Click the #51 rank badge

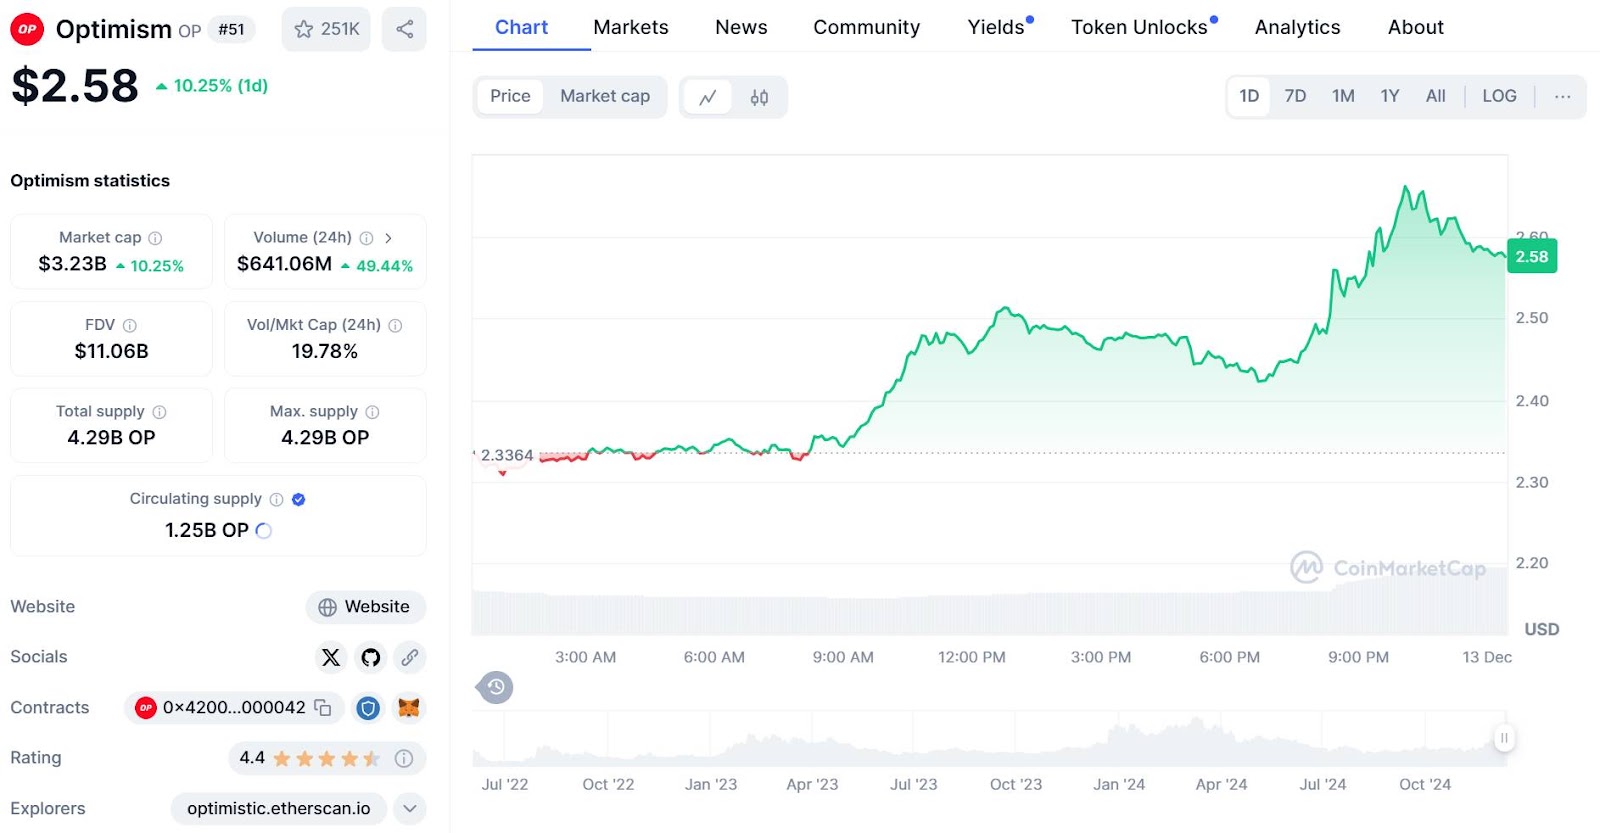tap(231, 29)
